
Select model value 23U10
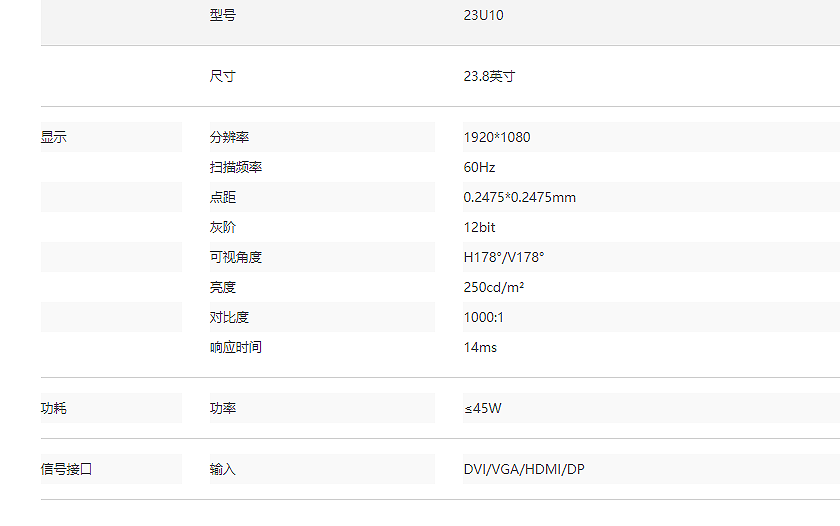point(483,15)
